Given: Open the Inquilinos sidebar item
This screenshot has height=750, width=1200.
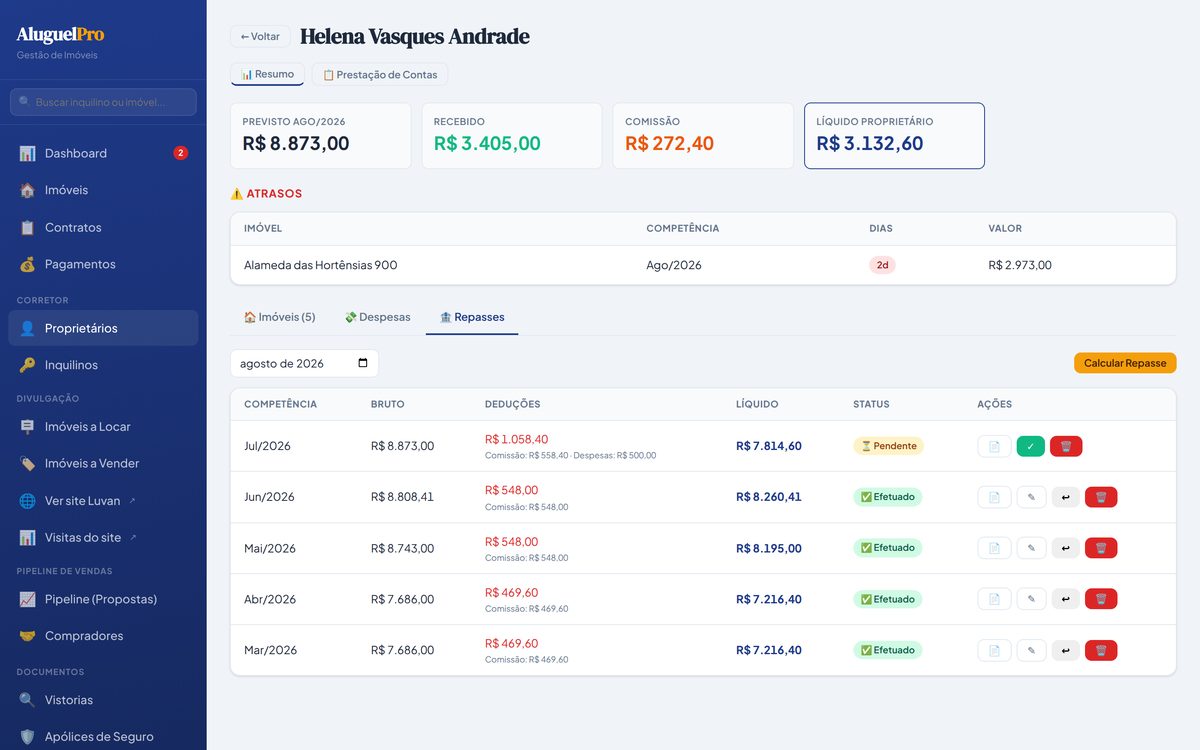Looking at the screenshot, I should pyautogui.click(x=103, y=365).
